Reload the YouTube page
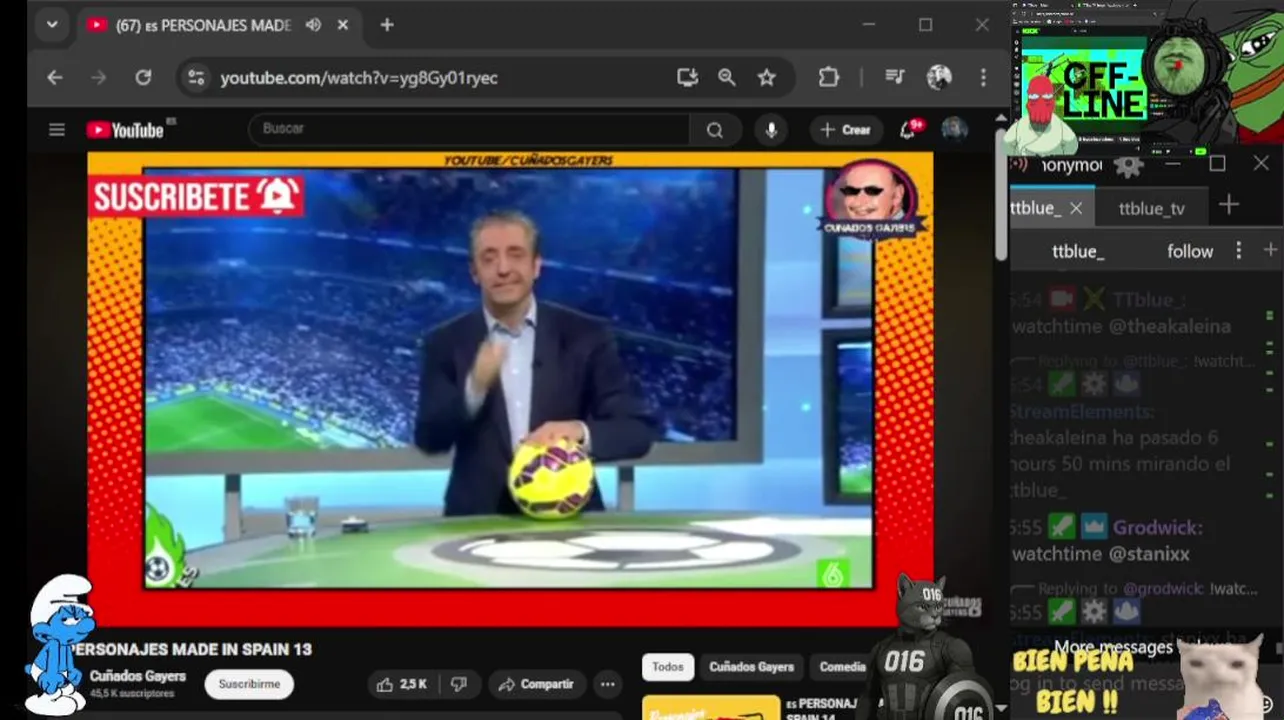Viewport: 1284px width, 720px height. 143,77
